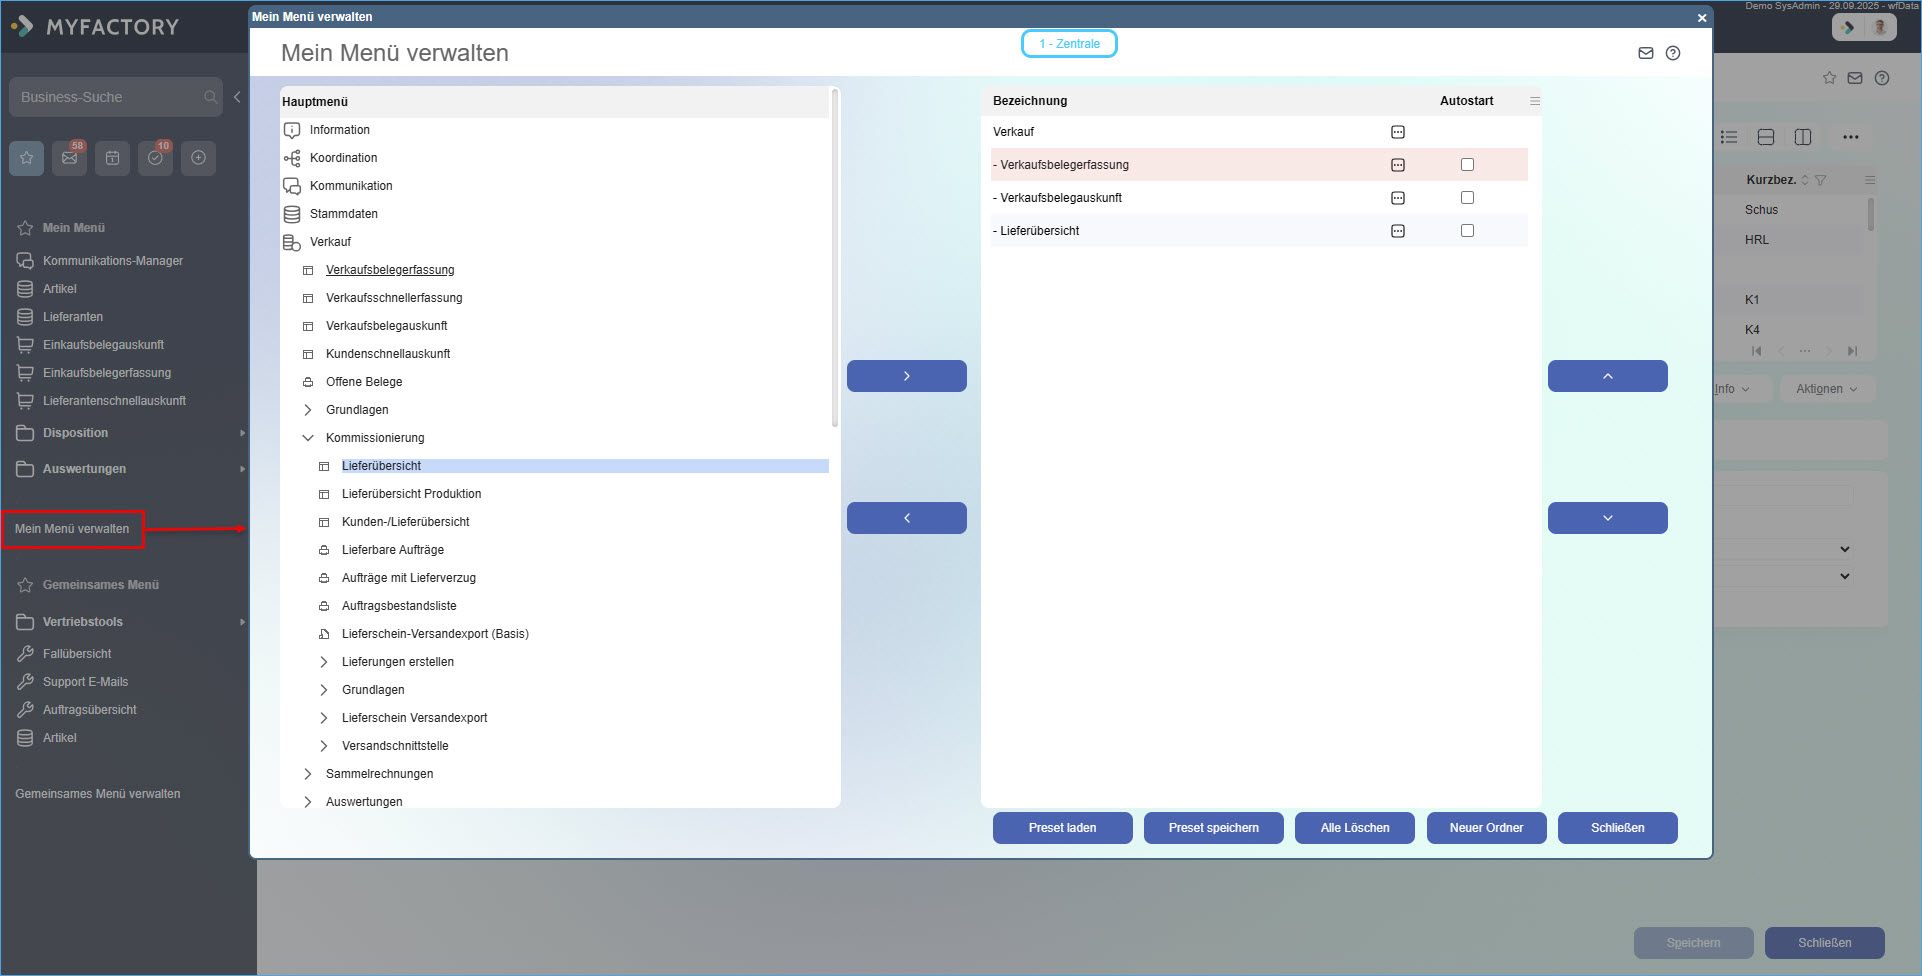The image size is (1922, 976).
Task: Click the Koordination icon in Hauptmenü
Action: (x=292, y=158)
